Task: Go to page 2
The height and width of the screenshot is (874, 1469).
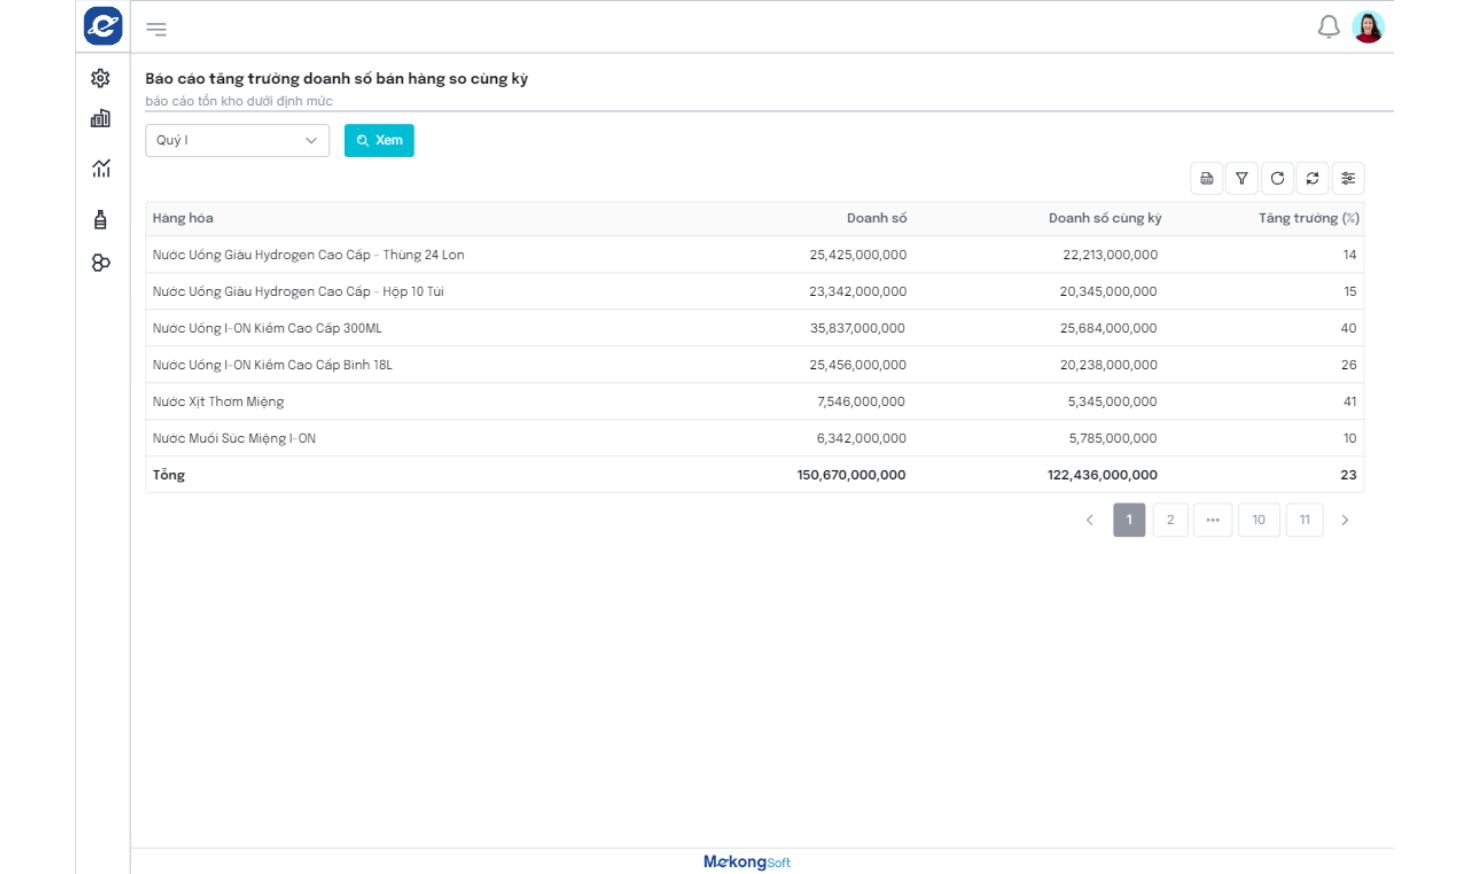Action: (1170, 520)
